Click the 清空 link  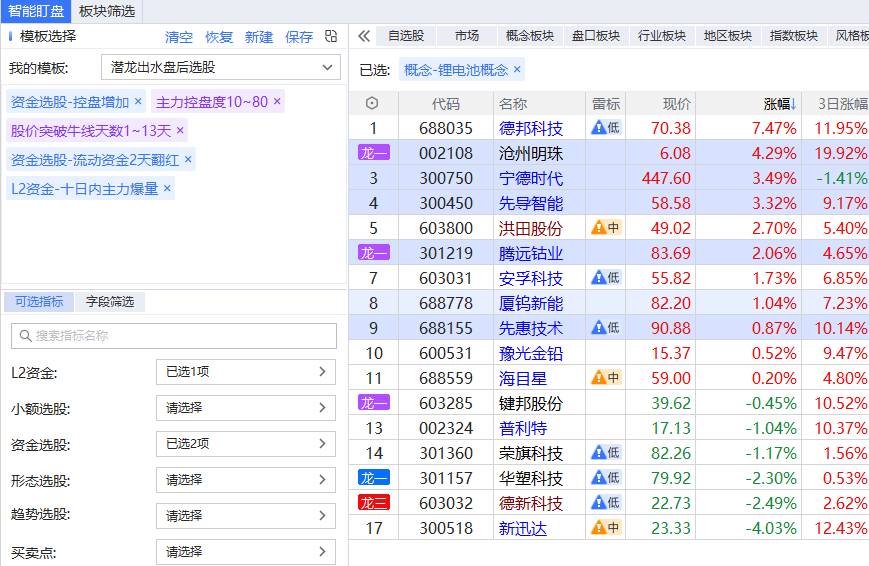click(179, 37)
